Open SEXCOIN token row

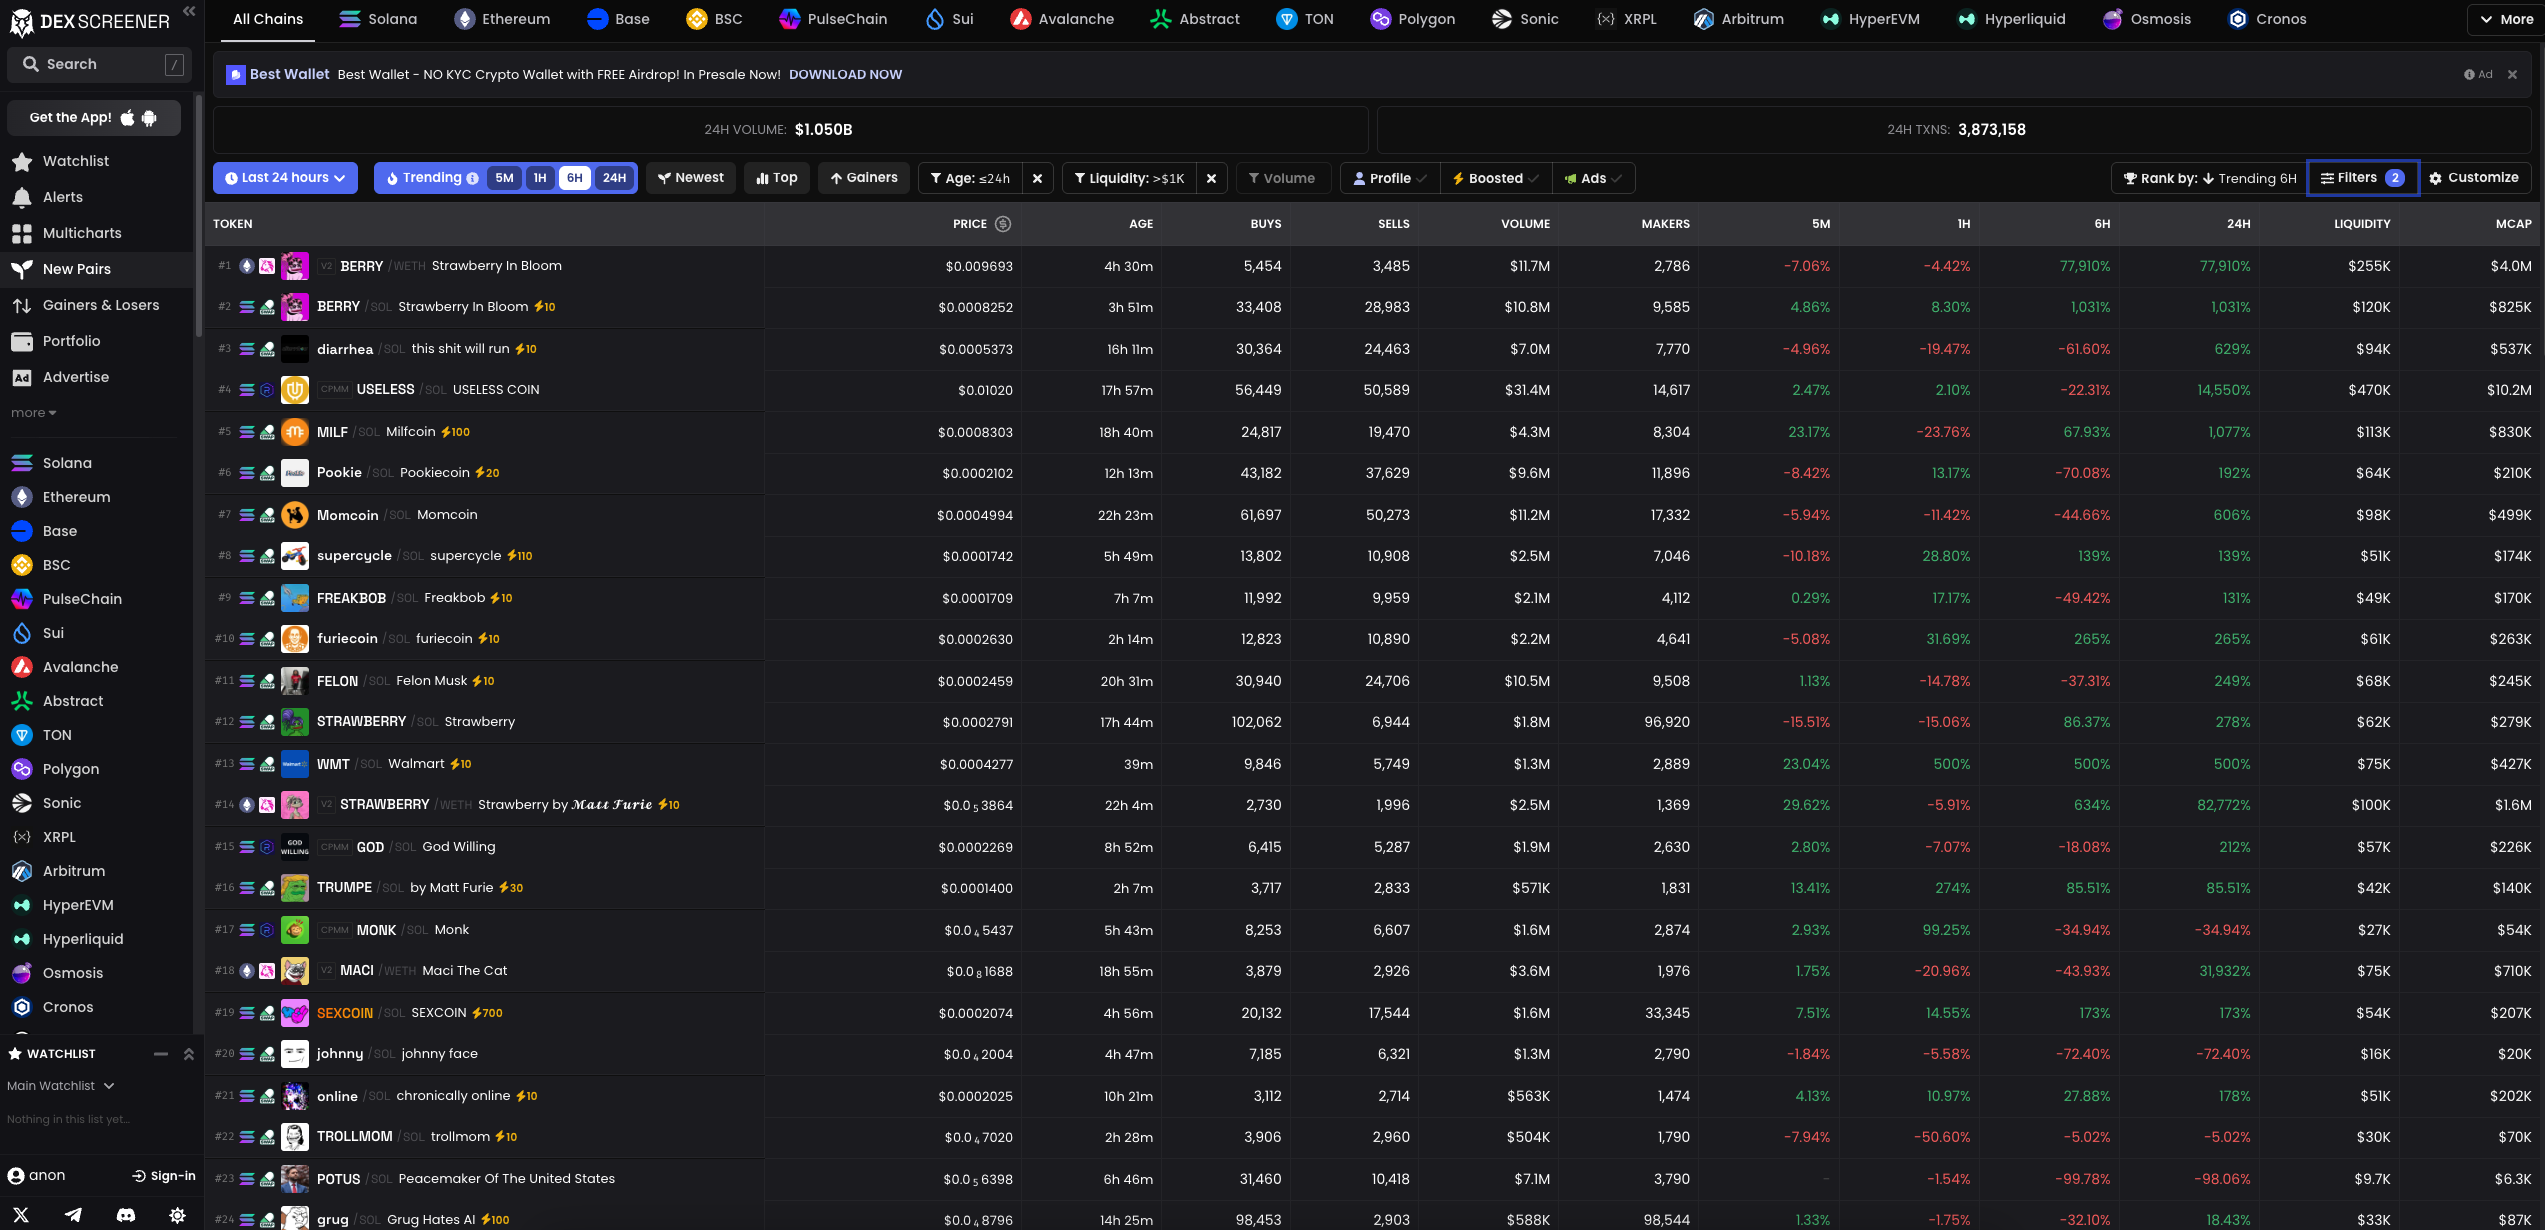pyautogui.click(x=1374, y=1013)
